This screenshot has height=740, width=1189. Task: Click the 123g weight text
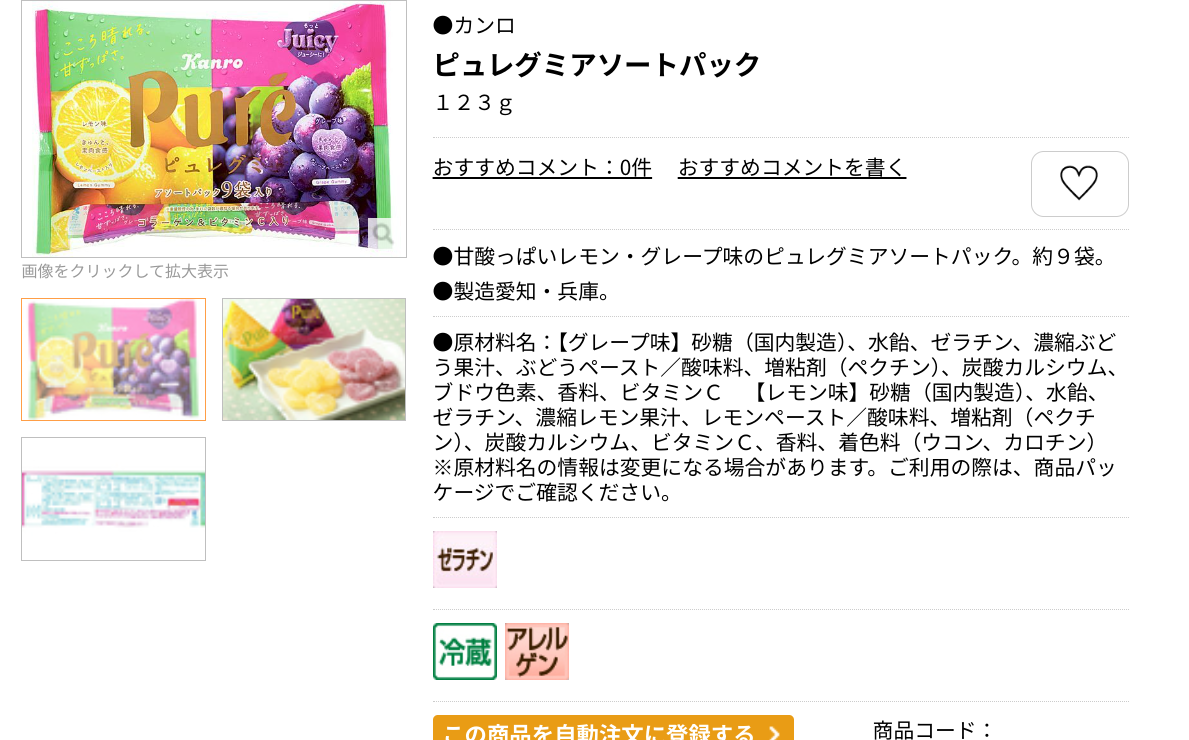tap(474, 102)
